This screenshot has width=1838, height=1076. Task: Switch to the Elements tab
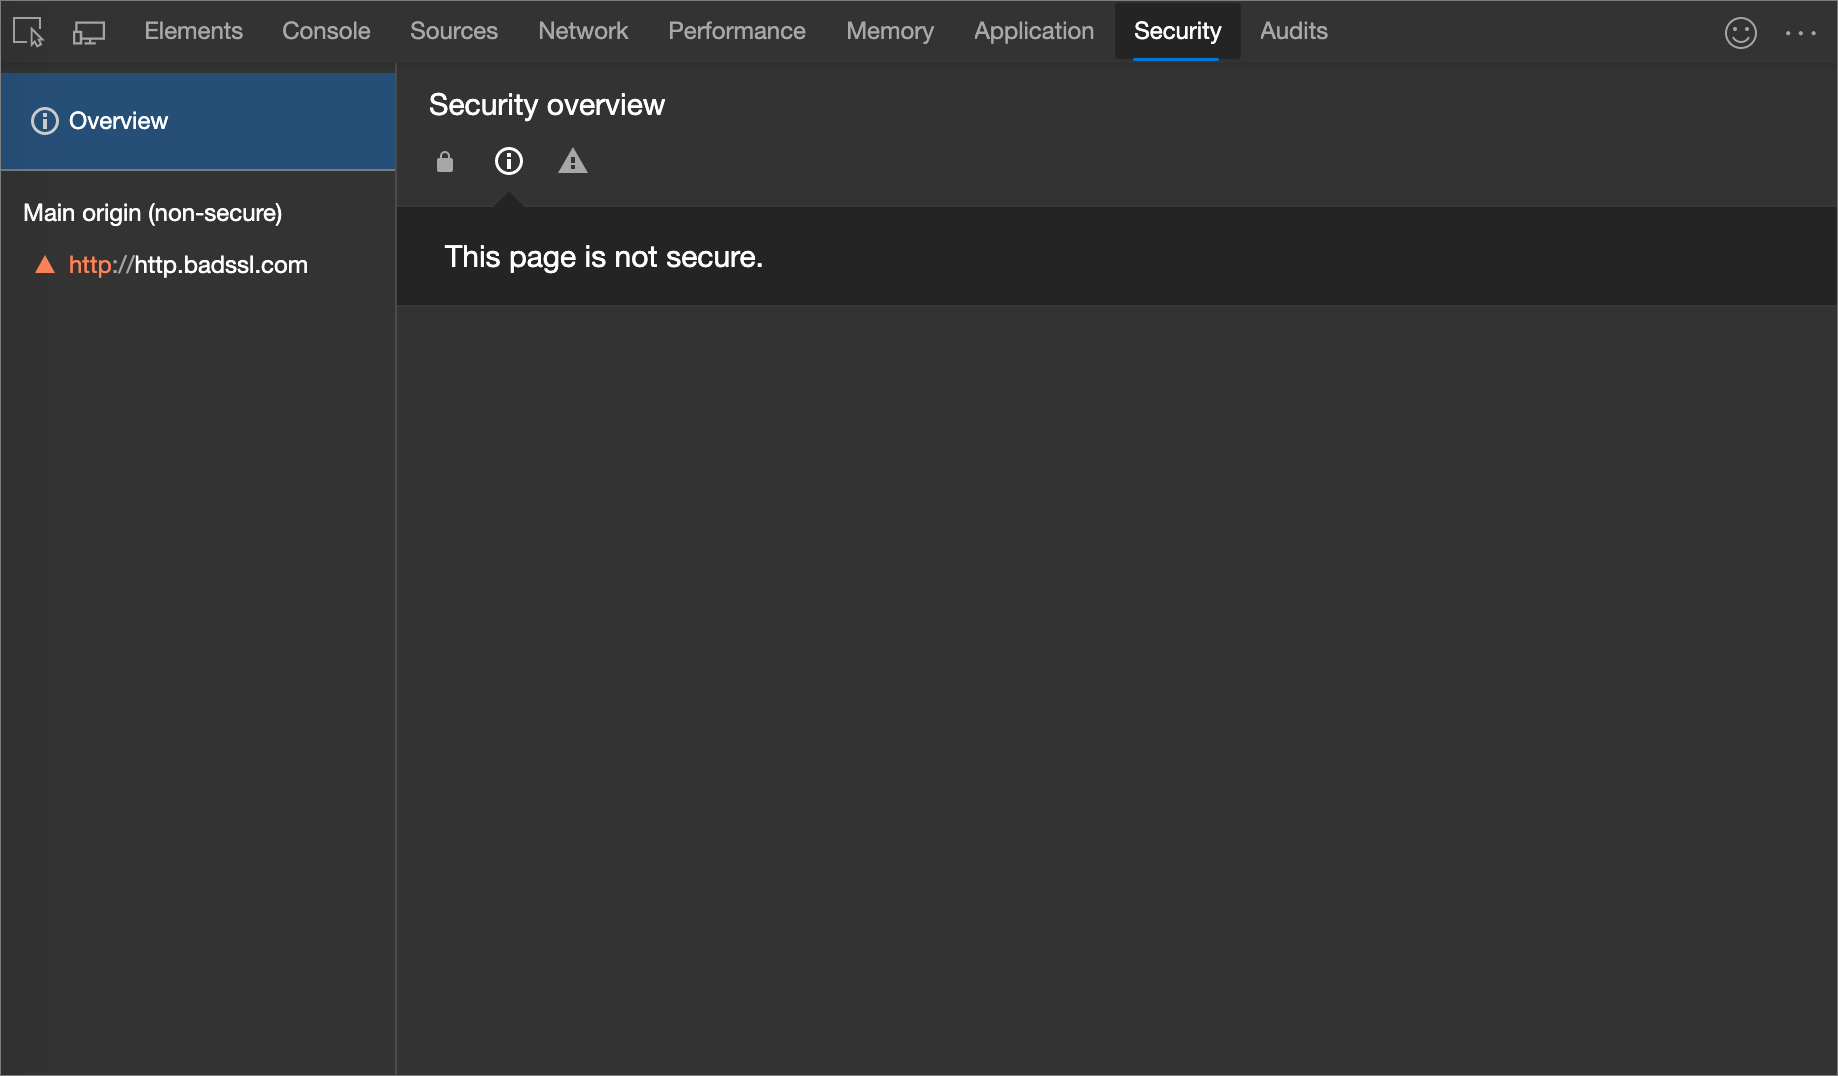tap(194, 31)
